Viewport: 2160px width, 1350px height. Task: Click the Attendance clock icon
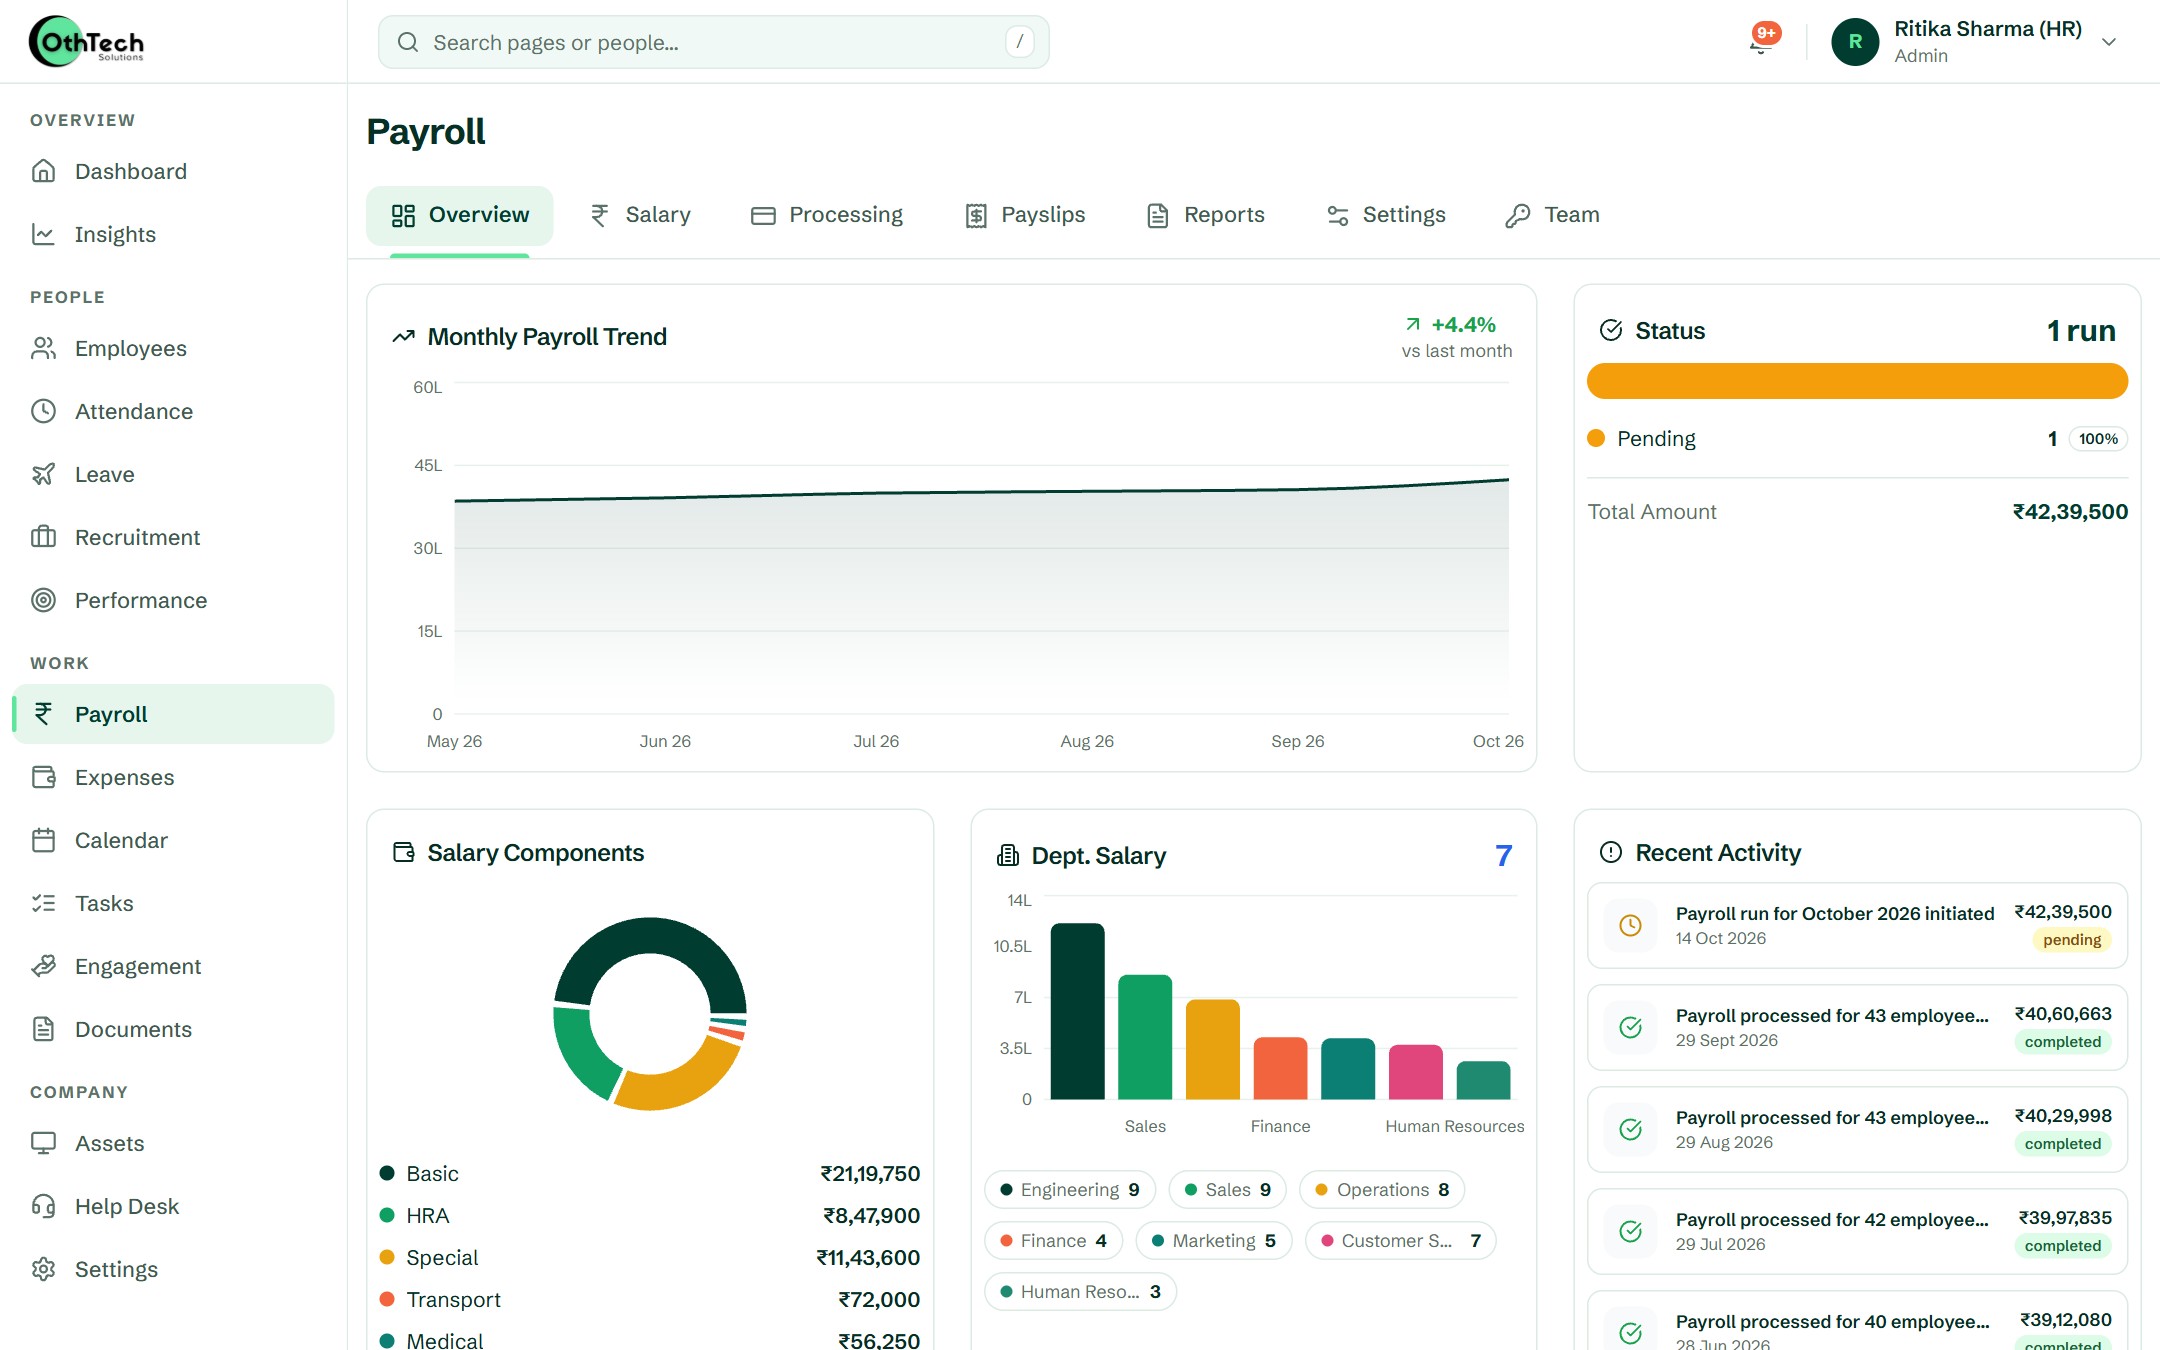[43, 411]
